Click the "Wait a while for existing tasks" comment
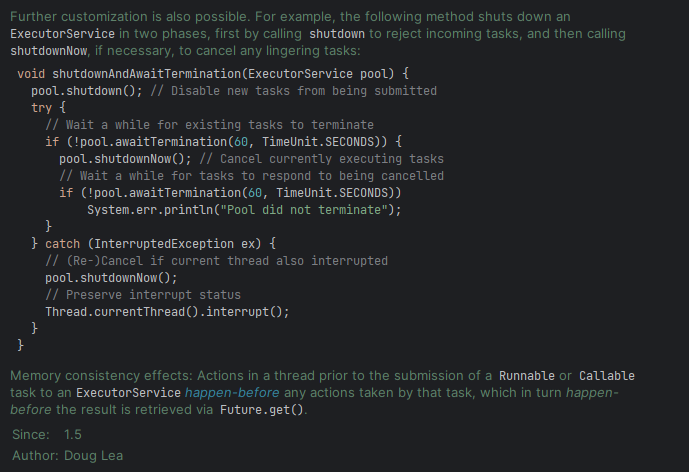689x472 pixels. click(210, 125)
